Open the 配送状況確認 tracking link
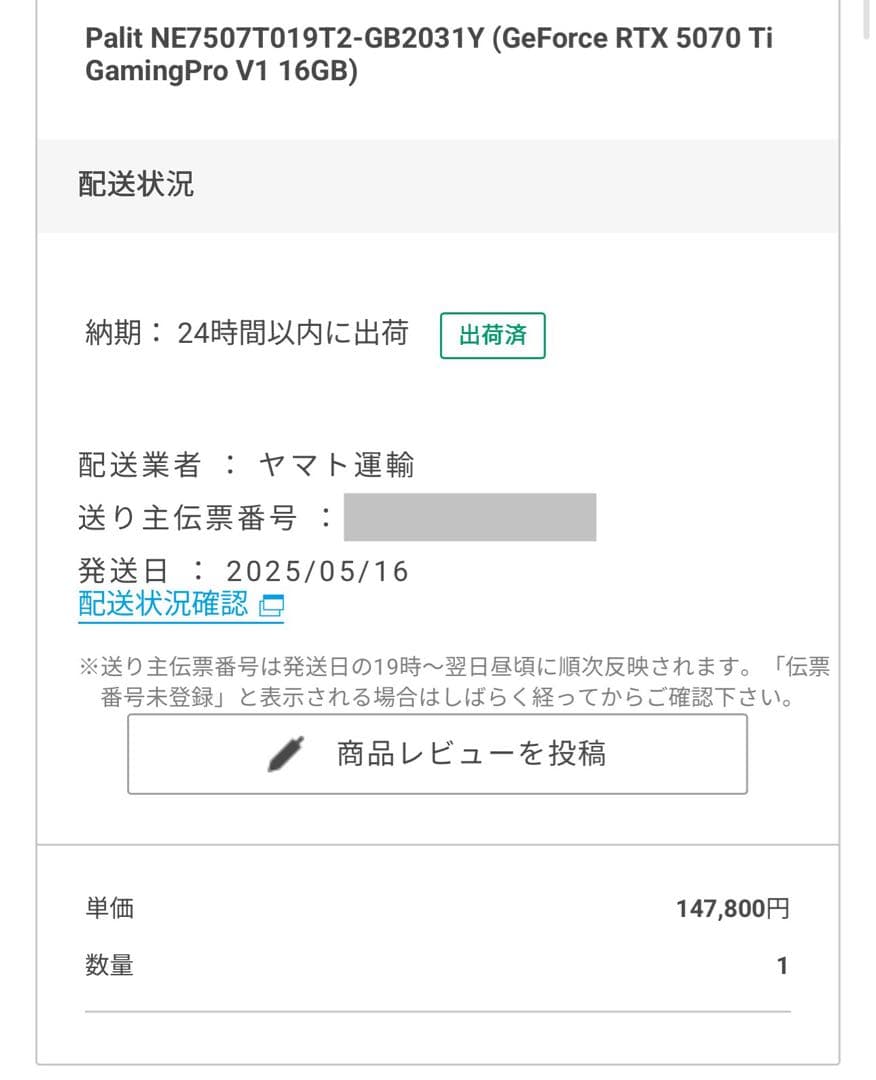Screen dimensions: 876x1080 click(x=163, y=605)
